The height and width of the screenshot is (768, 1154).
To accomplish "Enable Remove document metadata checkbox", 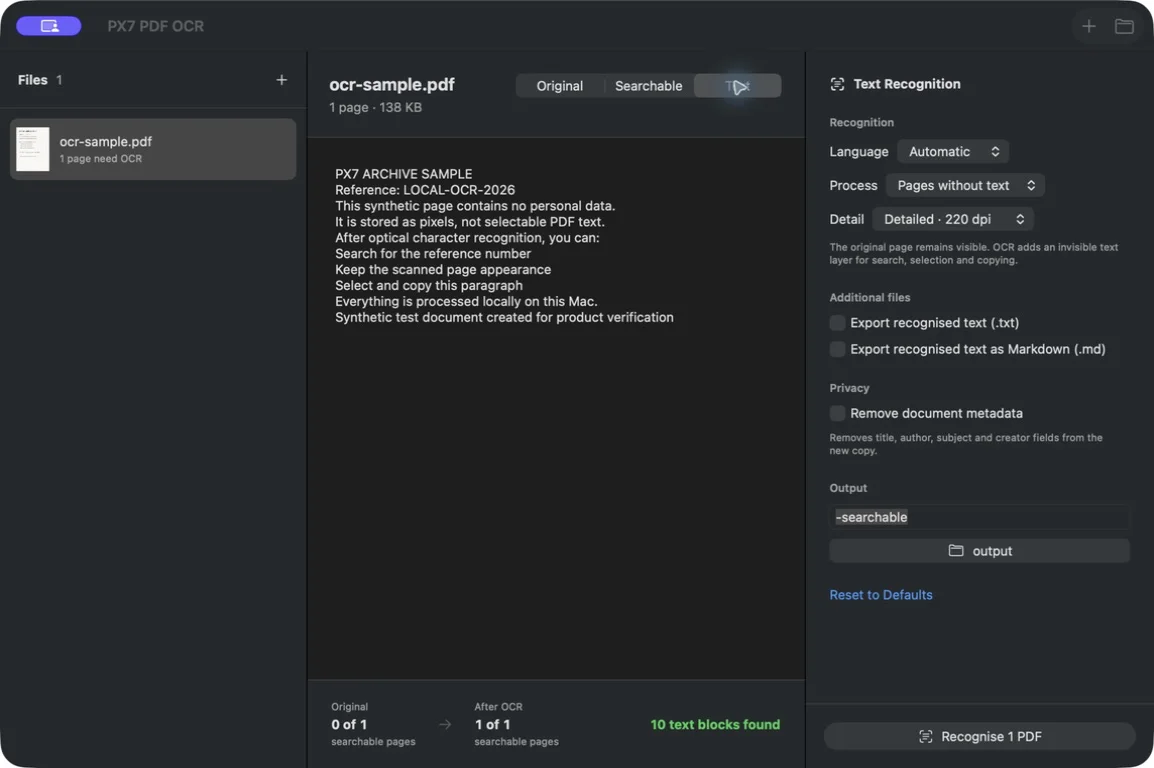I will click(837, 413).
